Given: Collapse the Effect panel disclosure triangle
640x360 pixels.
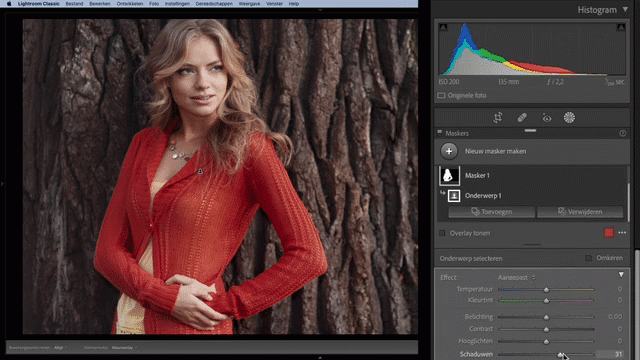Looking at the screenshot, I should click(621, 275).
